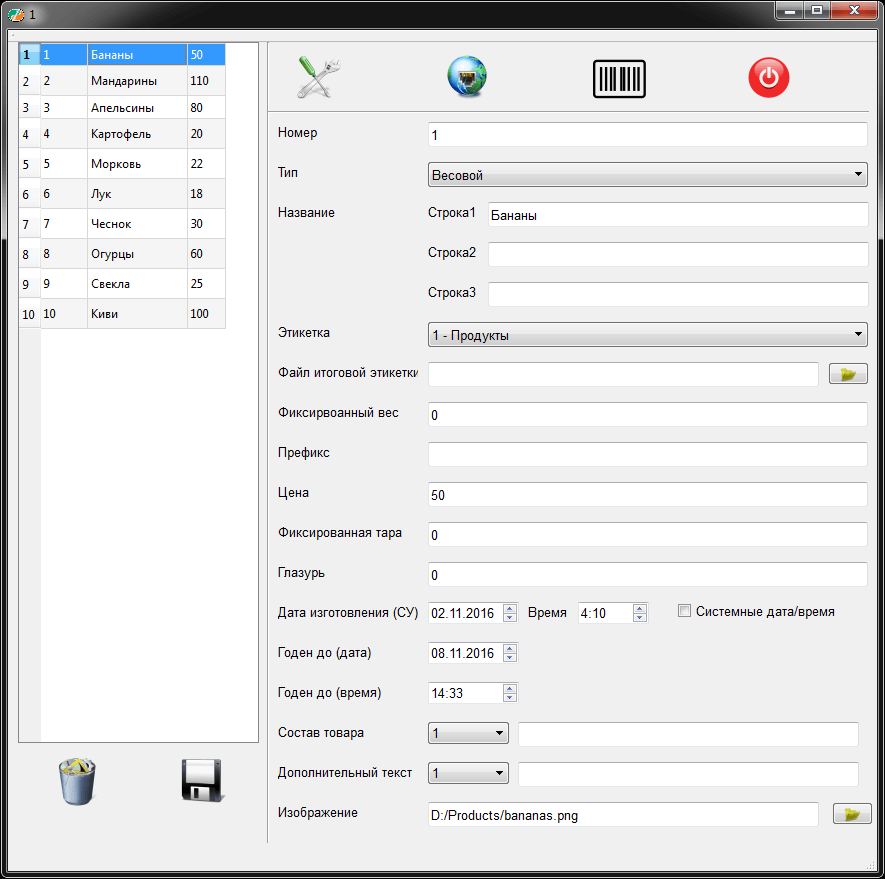This screenshot has height=879, width=885.
Task: Open settings with the wrench and screwdriver icon
Action: click(x=320, y=78)
